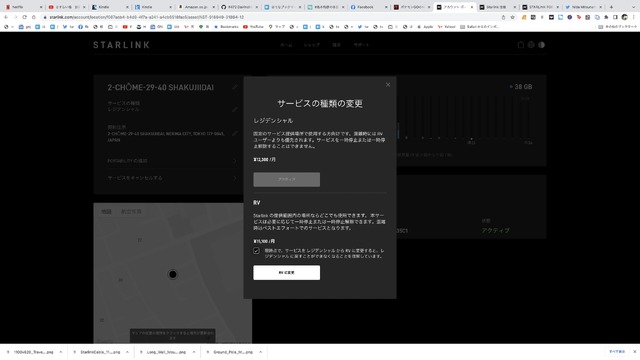The width and height of the screenshot is (640, 360).
Task: Bookmark this page with star icon
Action: tap(513, 17)
